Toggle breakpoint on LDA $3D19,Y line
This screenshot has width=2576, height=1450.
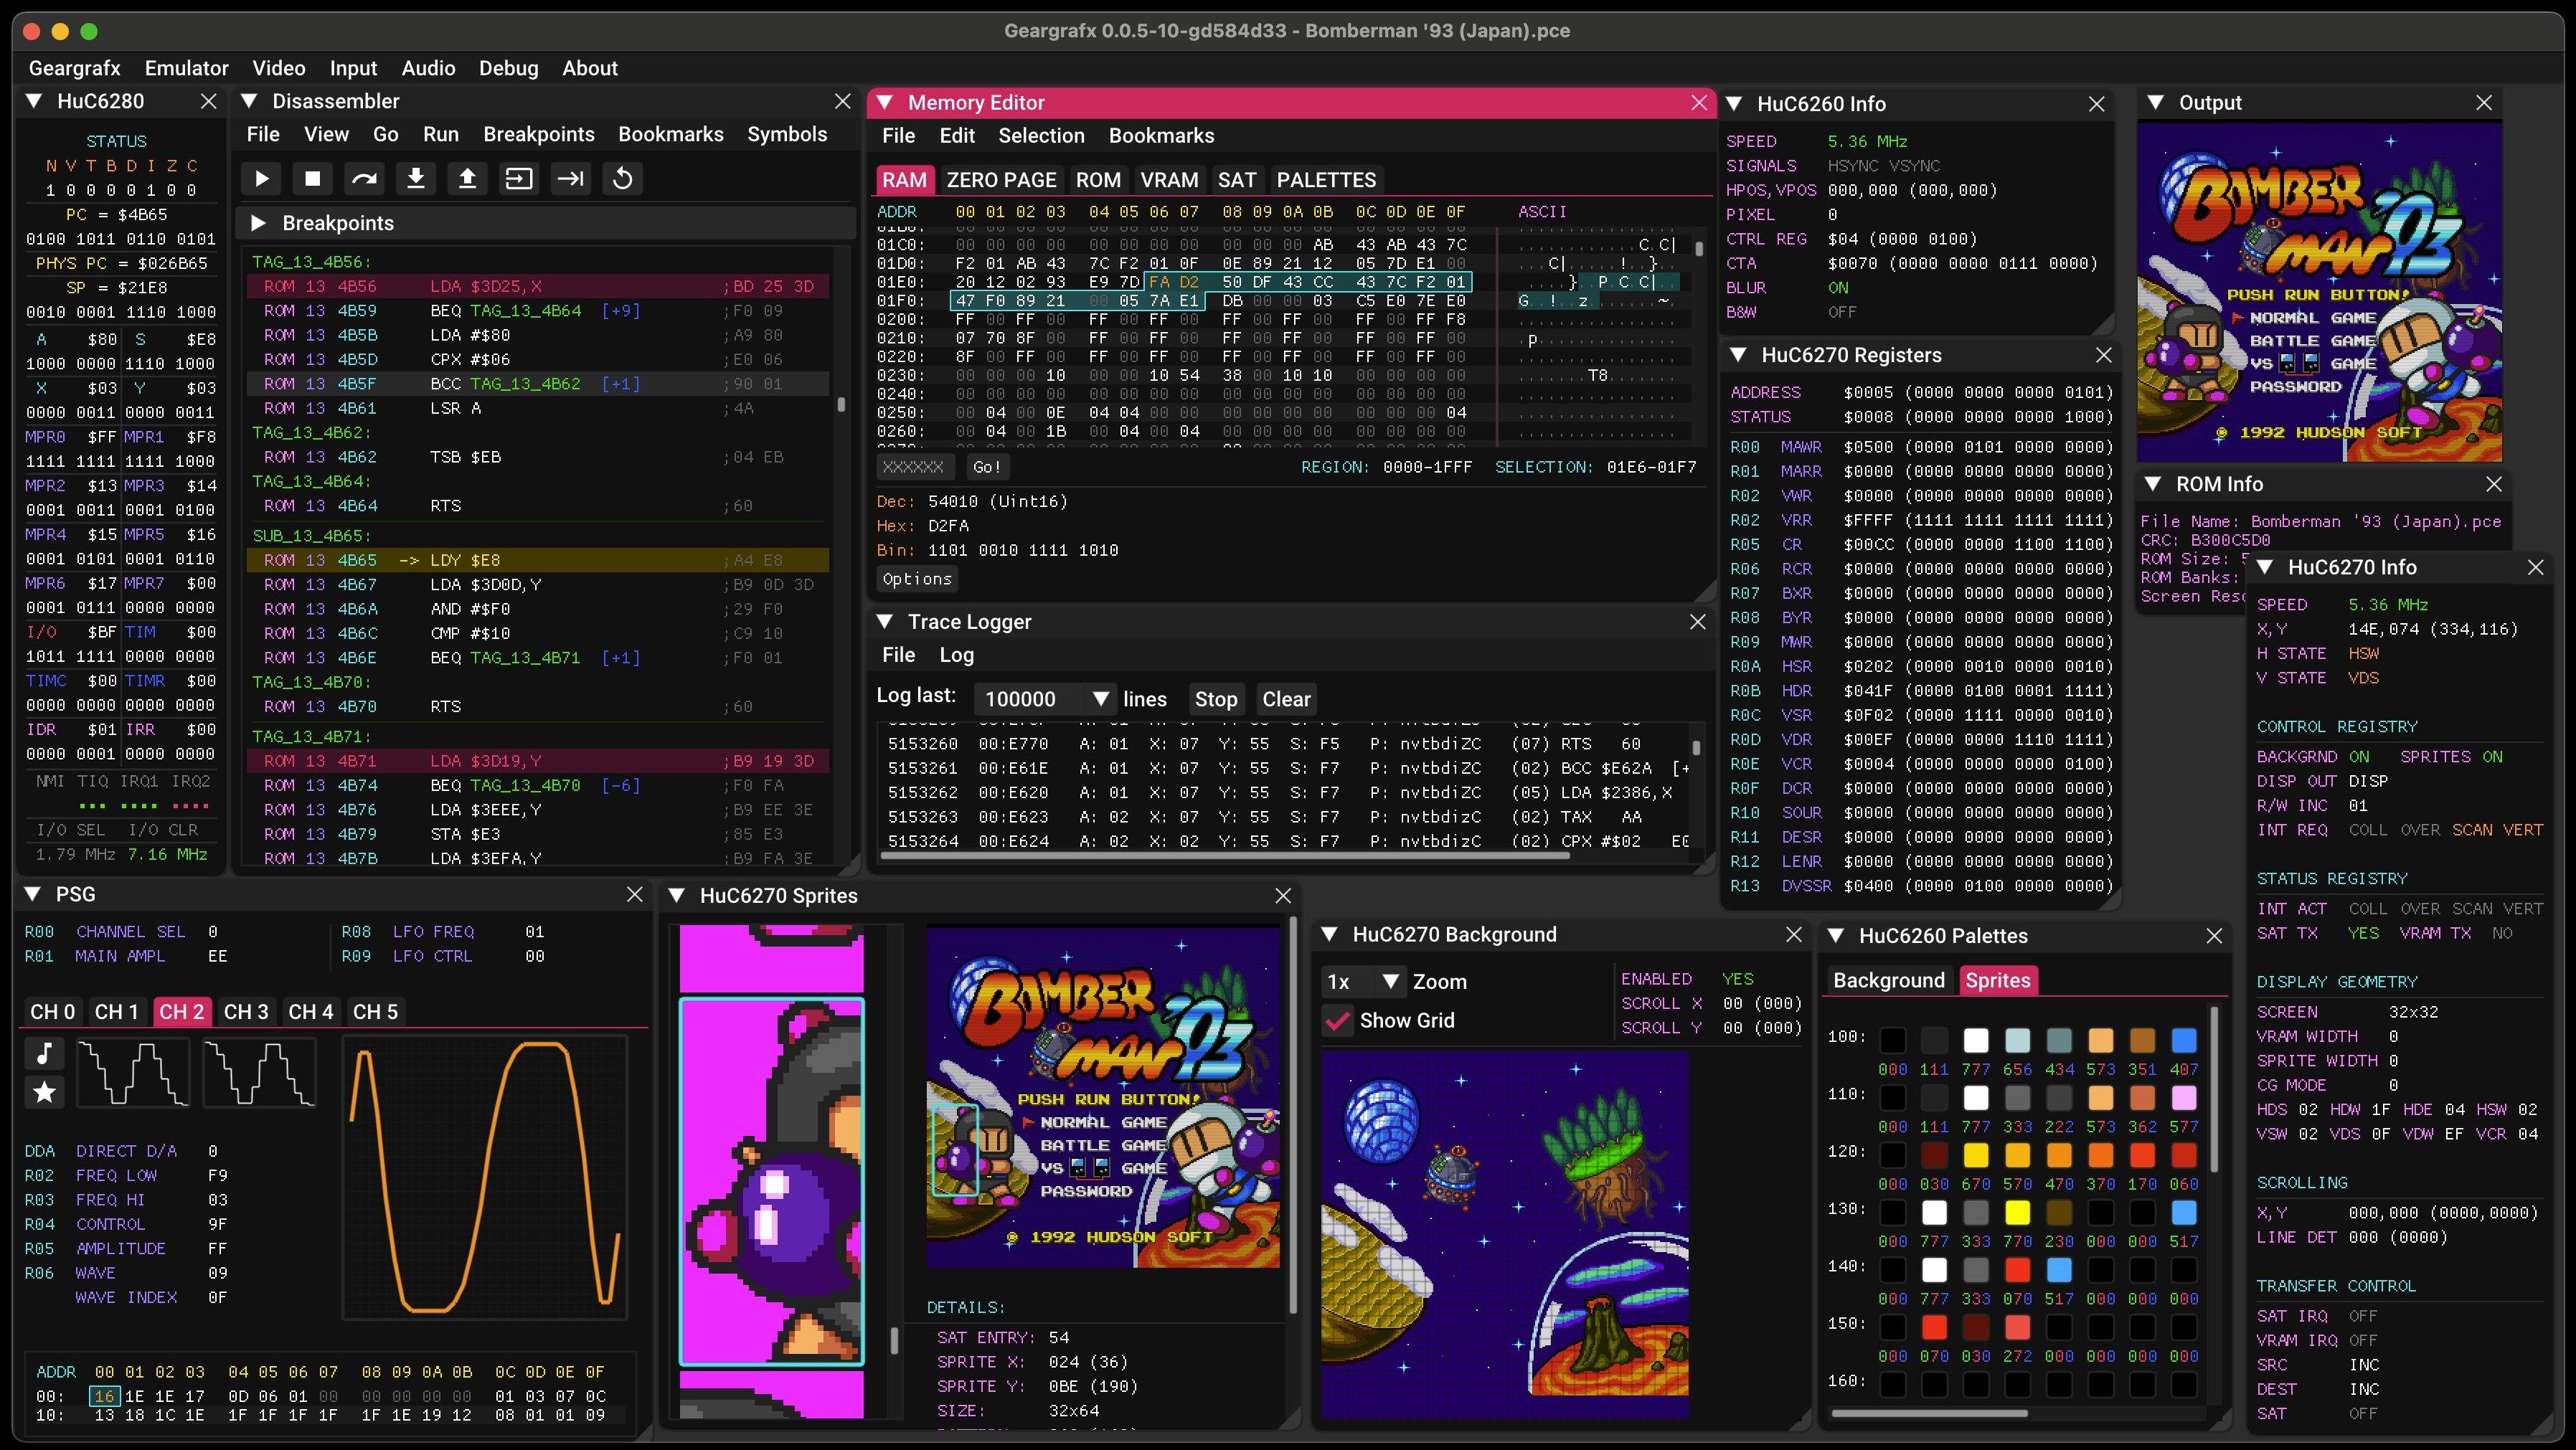pyautogui.click(x=538, y=761)
